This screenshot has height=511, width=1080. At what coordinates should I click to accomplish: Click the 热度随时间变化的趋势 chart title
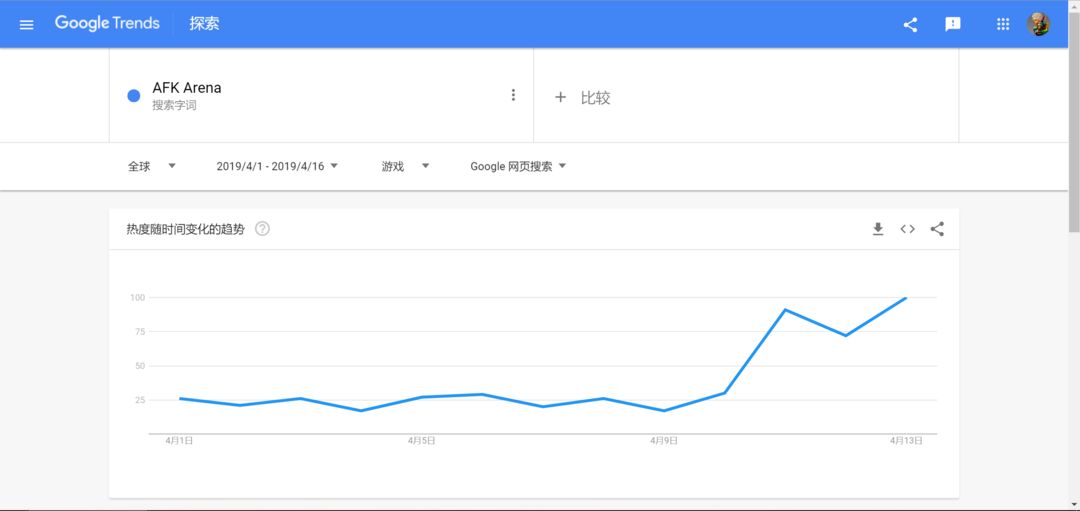click(185, 229)
